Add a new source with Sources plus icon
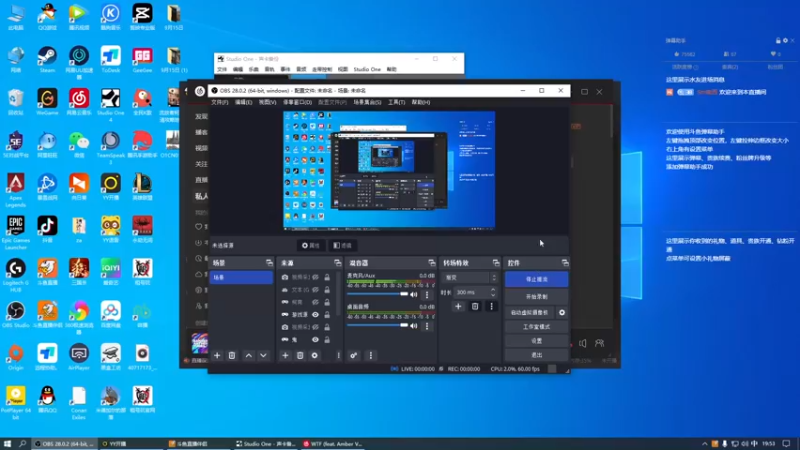 coord(285,356)
